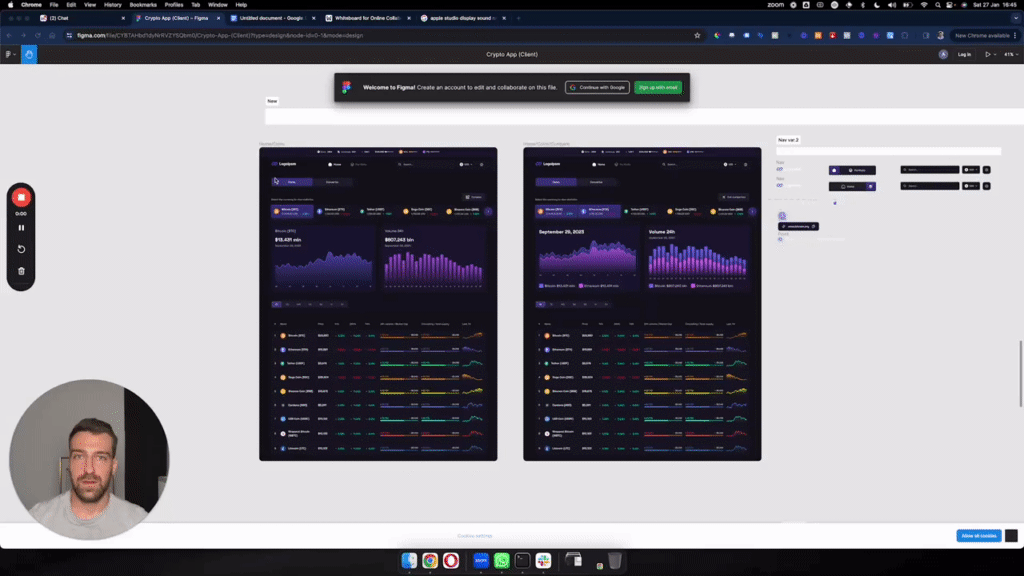The image size is (1024, 576).
Task: Click the Log in button
Action: [964, 54]
